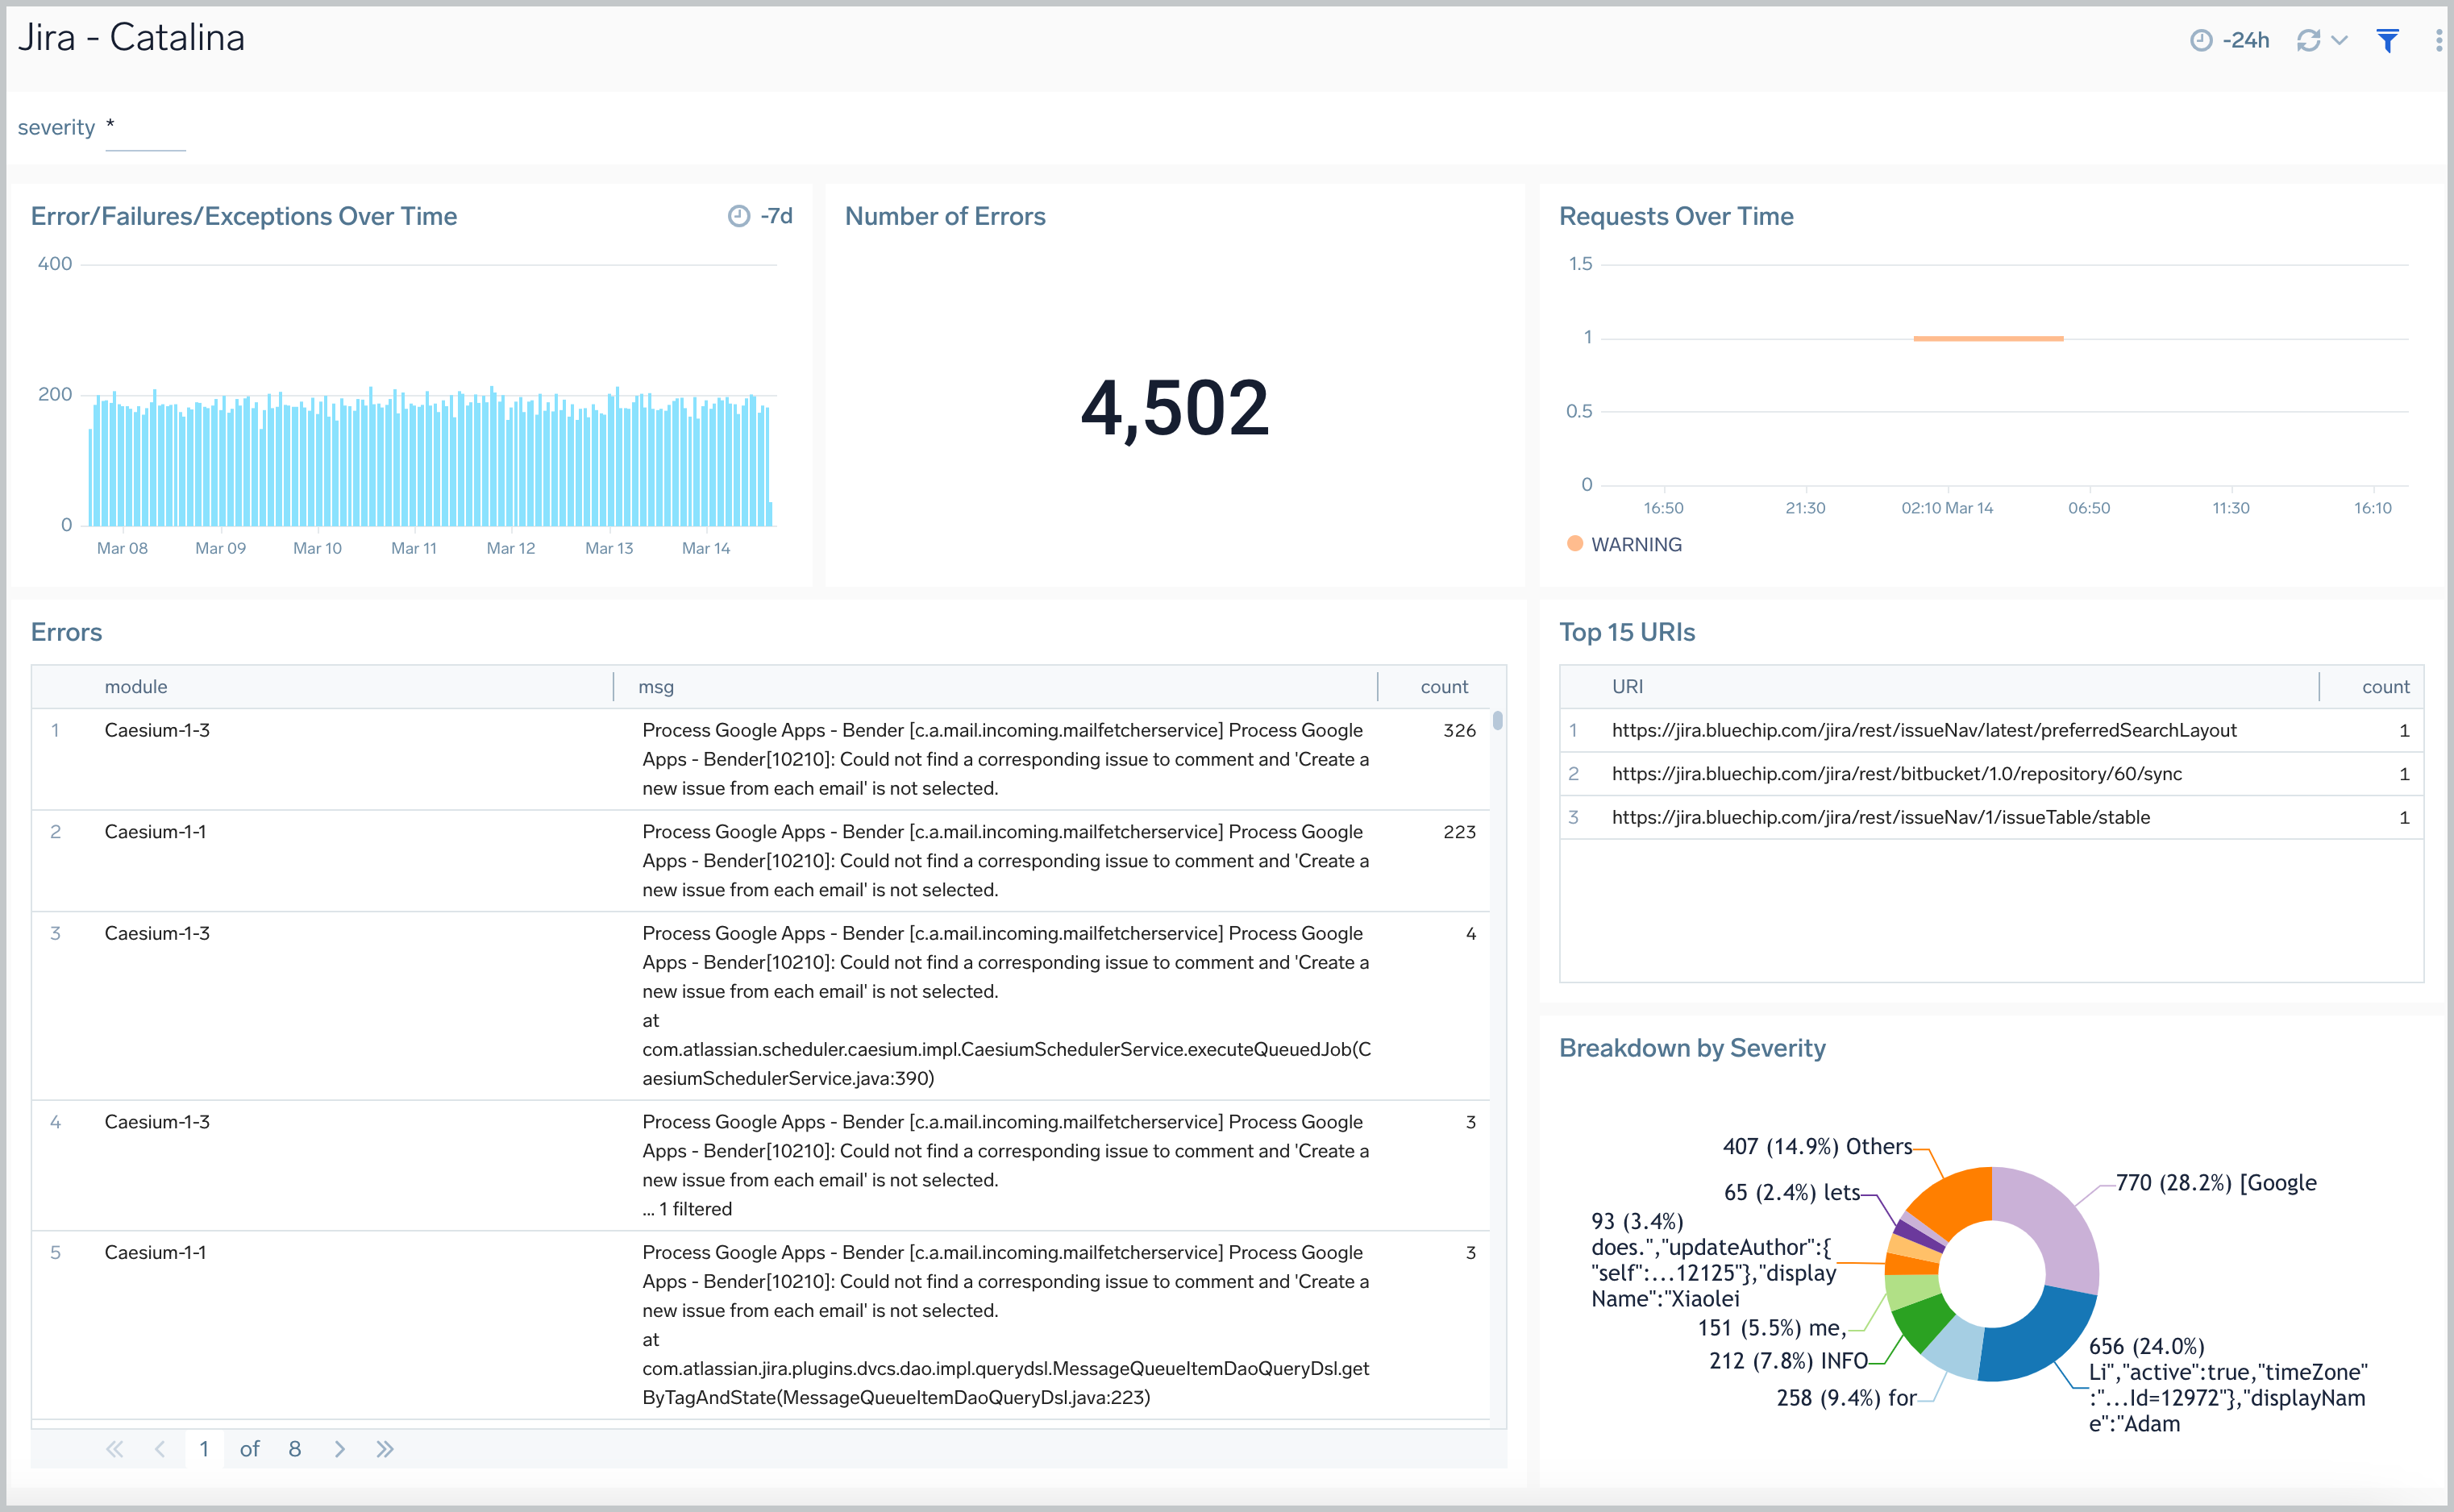
Task: Select Errors row 1 module Caesium-1-3
Action: point(157,730)
